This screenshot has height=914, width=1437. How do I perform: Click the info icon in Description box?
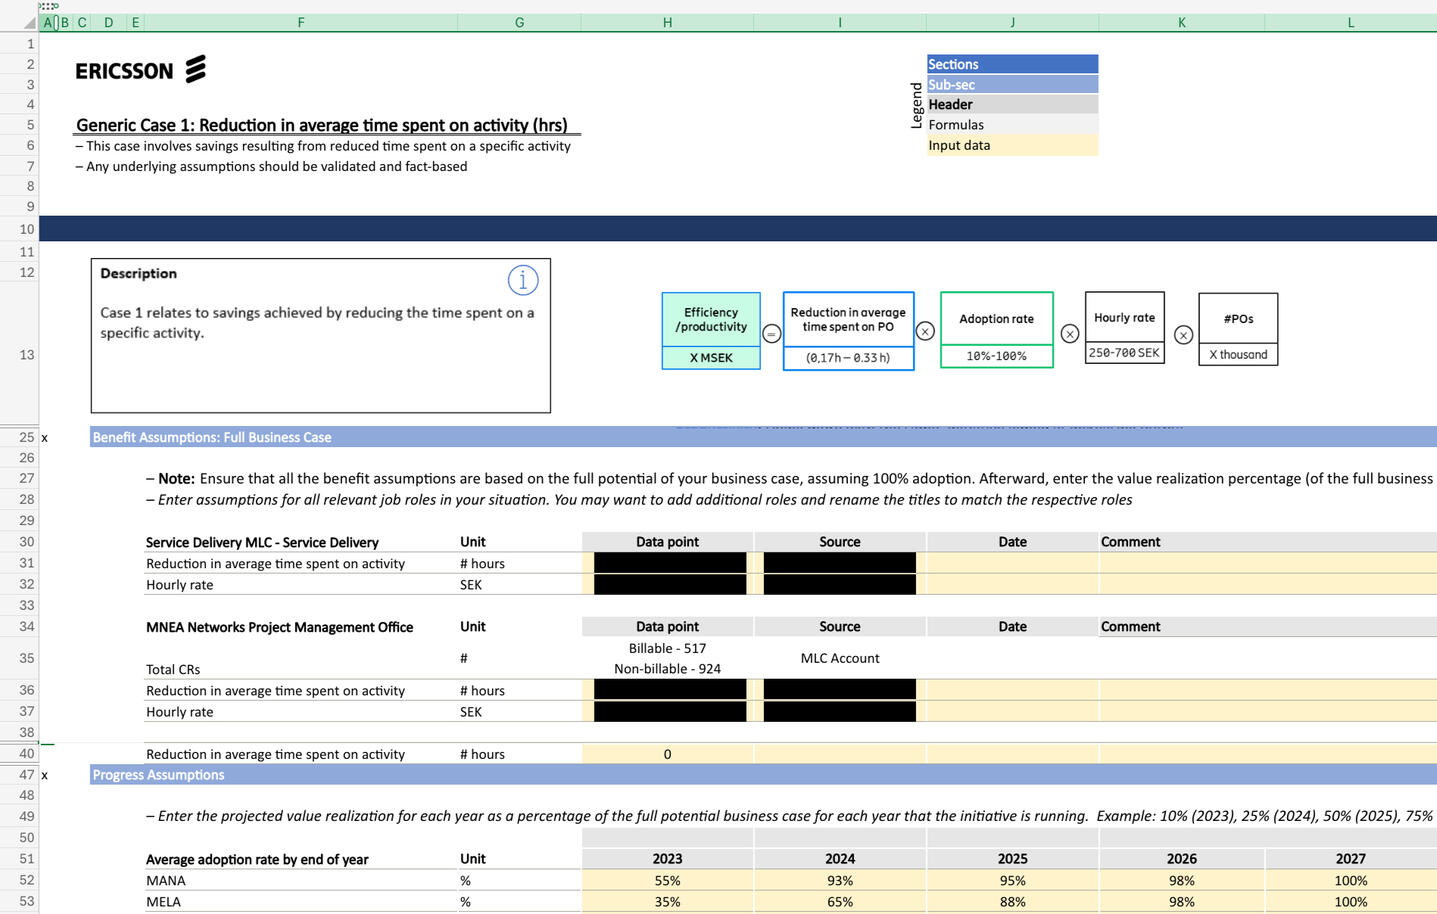523,280
